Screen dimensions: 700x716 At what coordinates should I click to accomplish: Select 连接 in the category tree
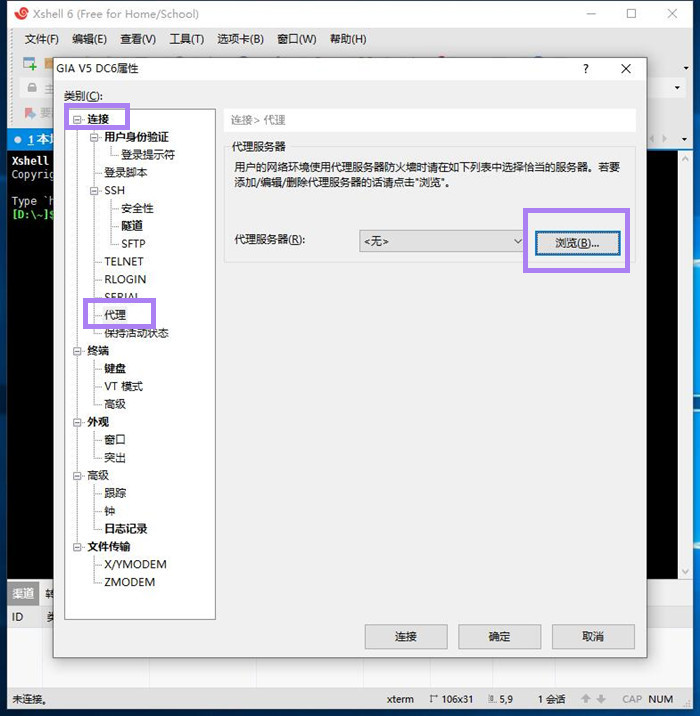tap(98, 119)
